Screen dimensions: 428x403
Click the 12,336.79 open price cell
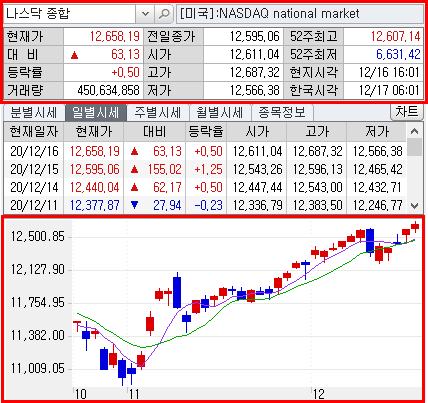pyautogui.click(x=258, y=205)
